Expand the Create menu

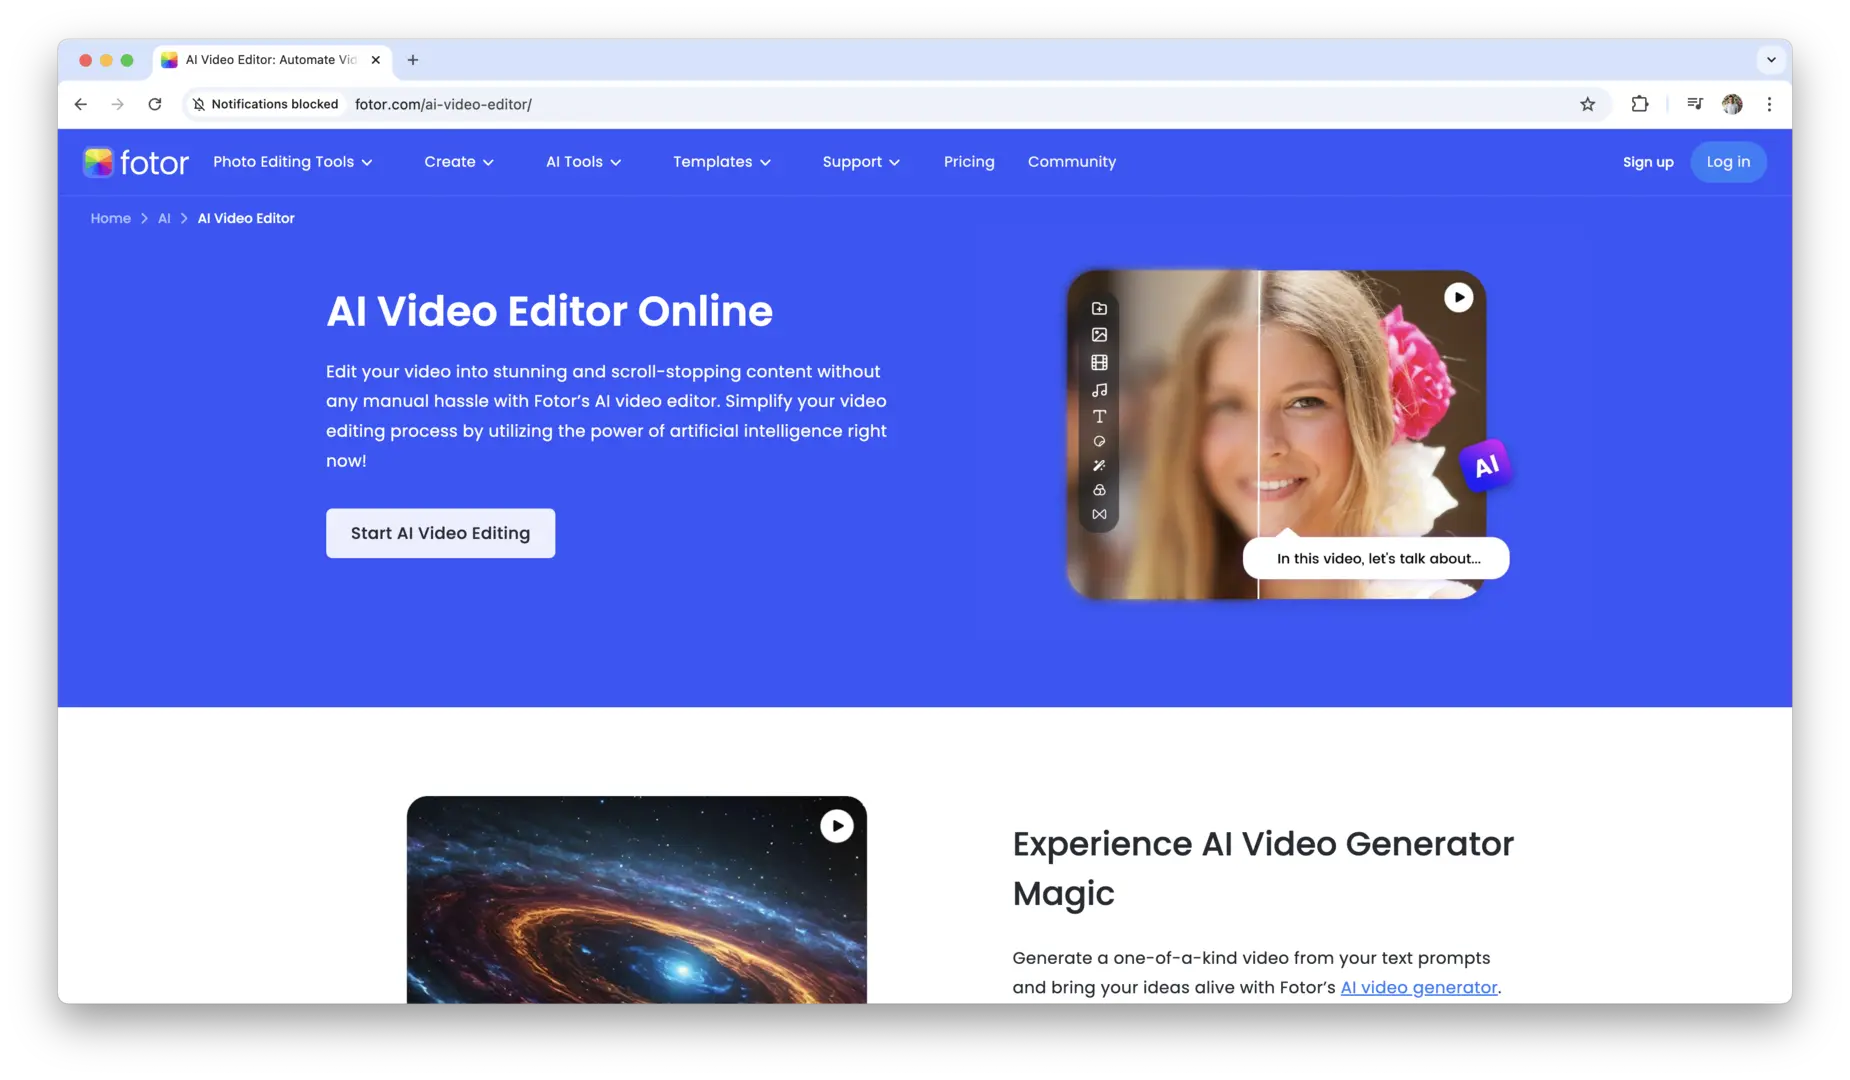click(458, 162)
